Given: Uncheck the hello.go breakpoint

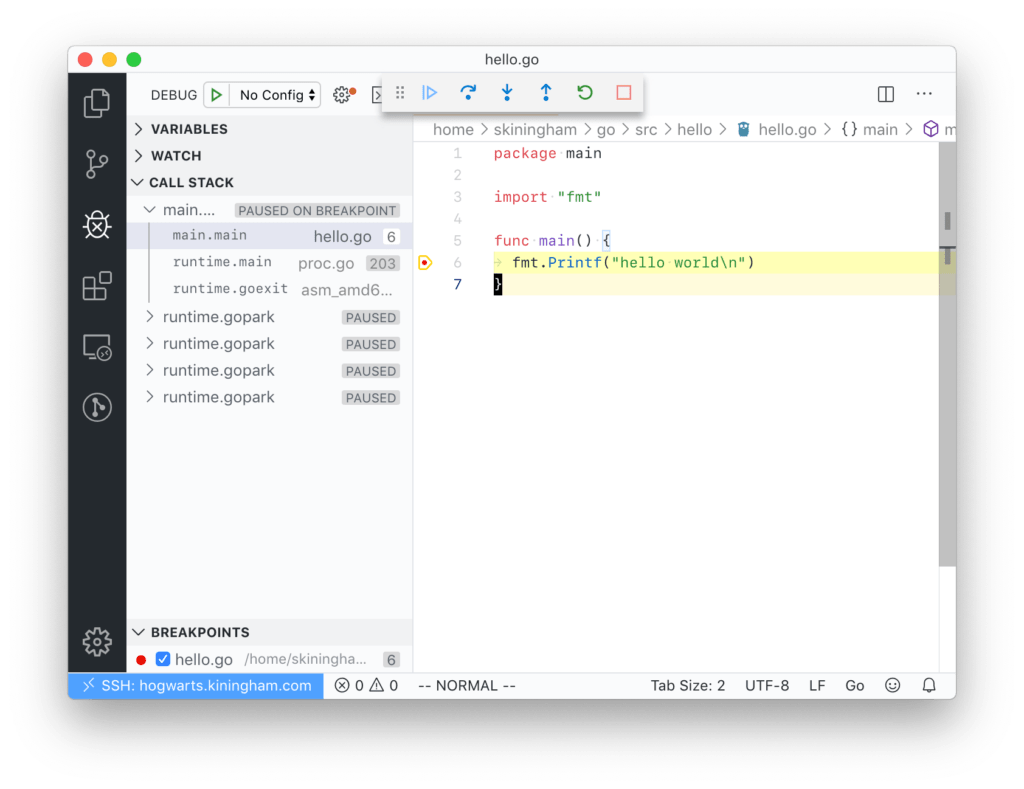Looking at the screenshot, I should (163, 659).
